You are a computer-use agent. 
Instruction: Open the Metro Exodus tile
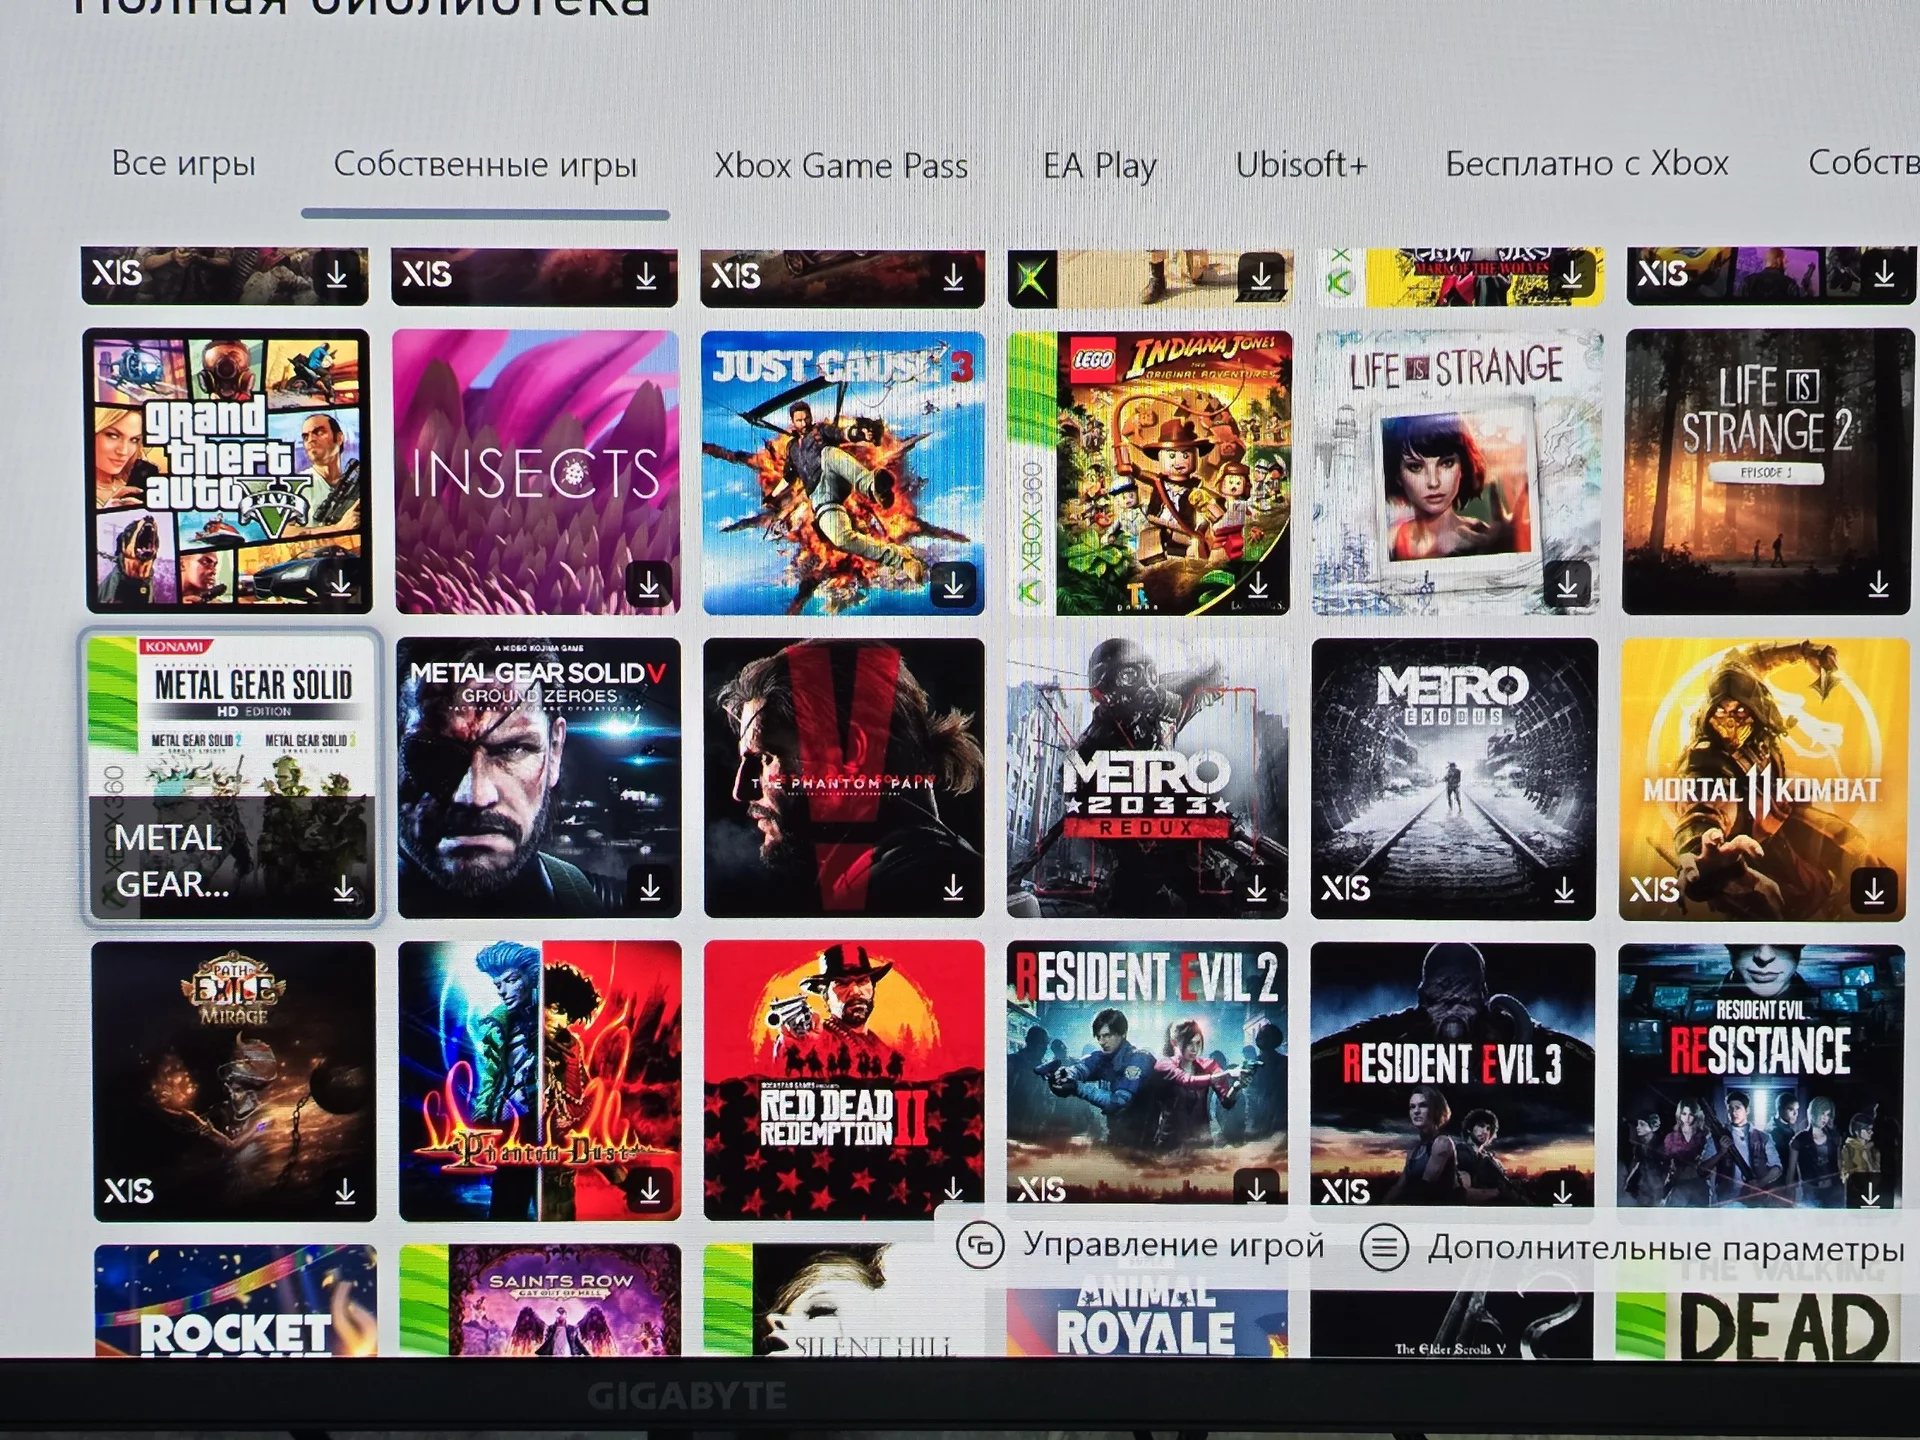tap(1454, 779)
